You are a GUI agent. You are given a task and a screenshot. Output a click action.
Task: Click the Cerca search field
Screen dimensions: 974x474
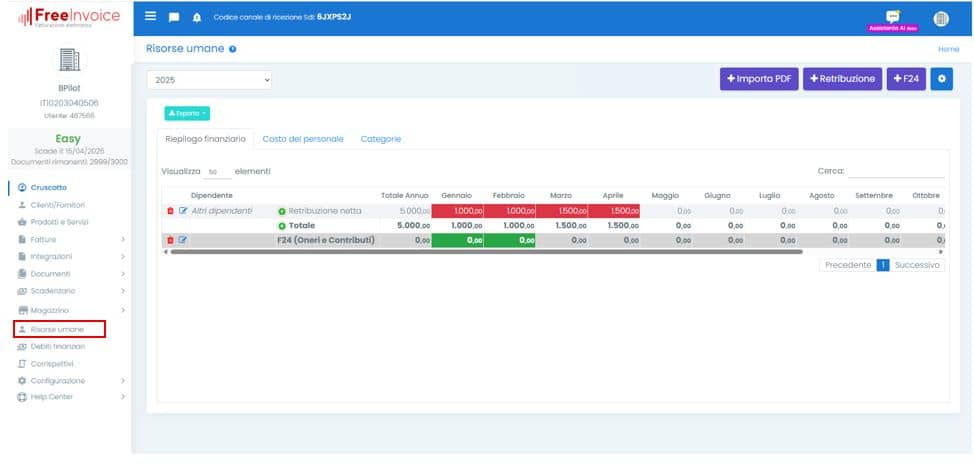[896, 171]
